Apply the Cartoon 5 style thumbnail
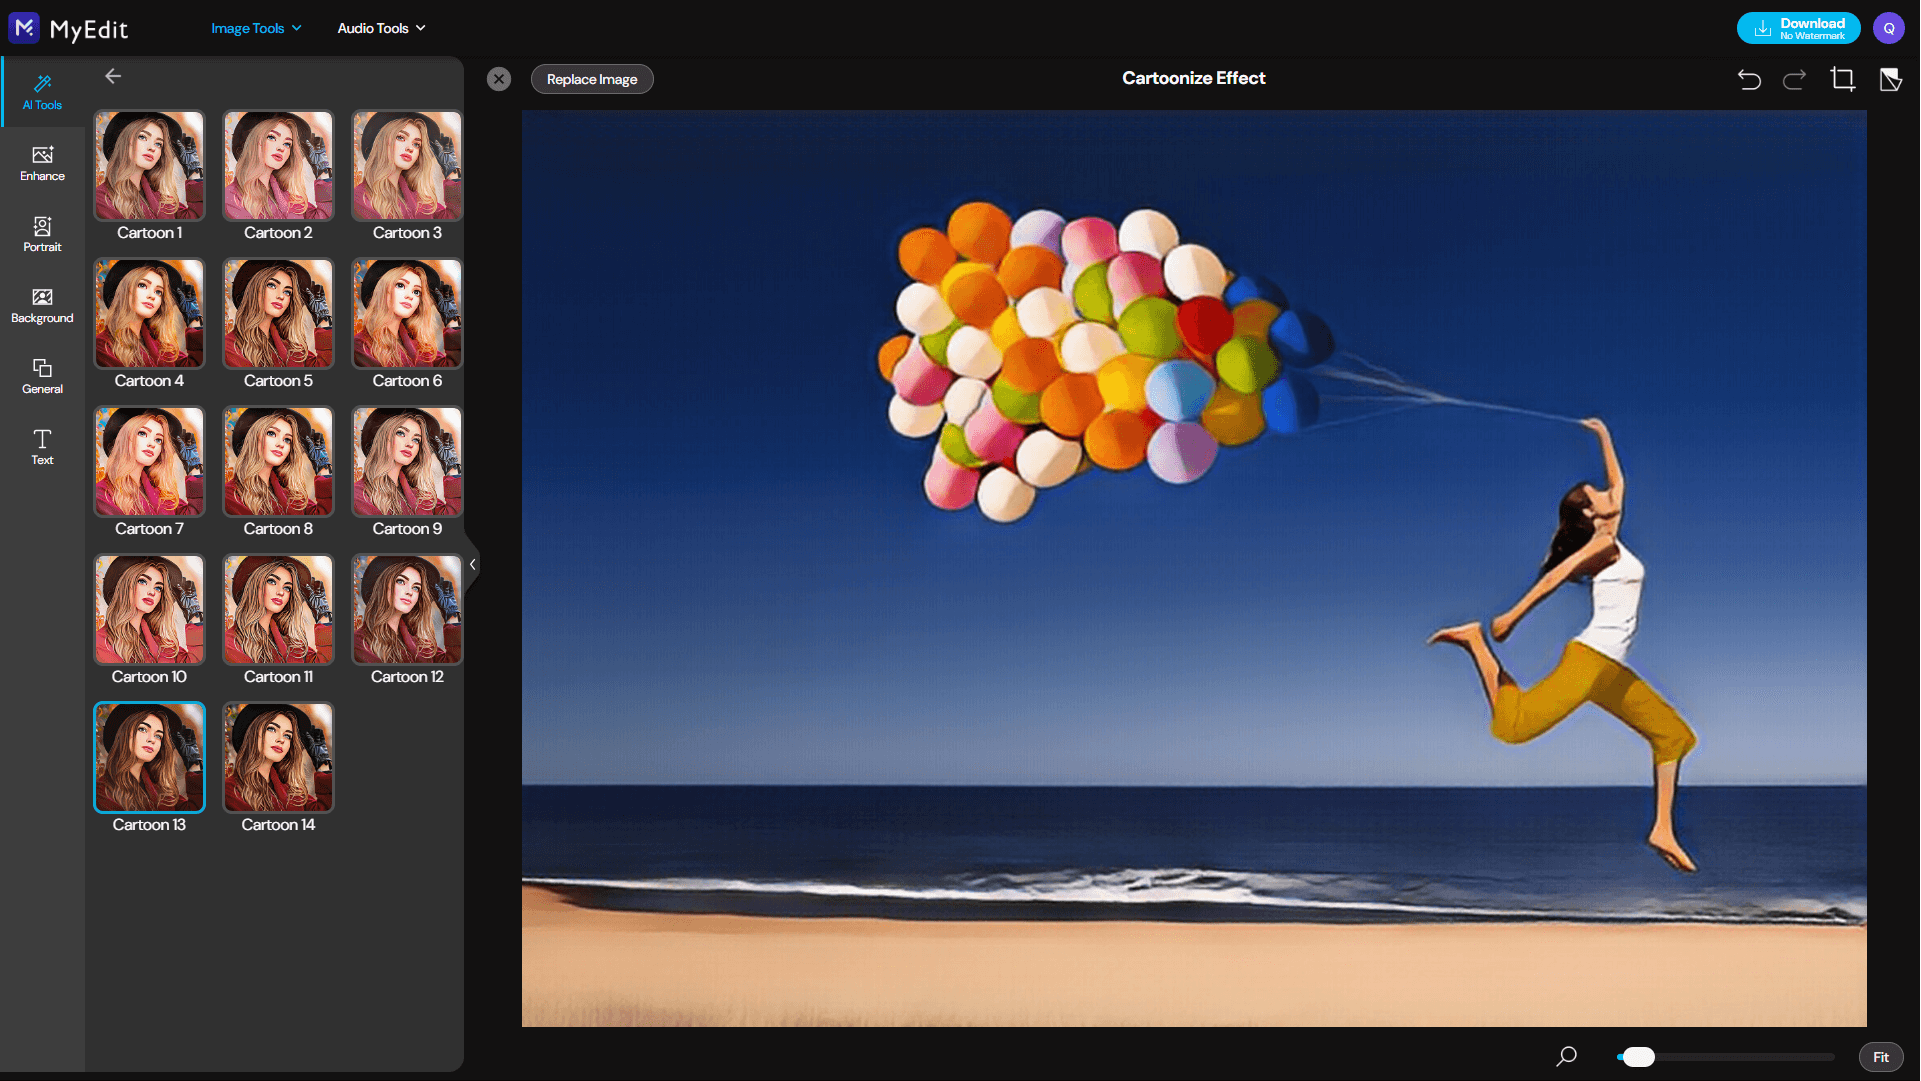Screen dimensions: 1921x1081 pos(278,314)
